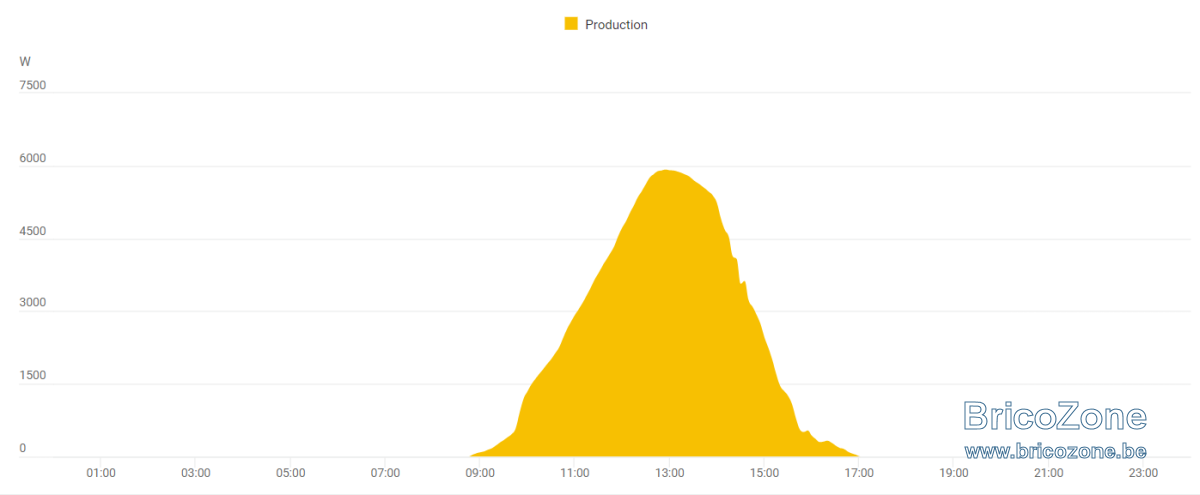Click the 3000 value on the W axis
1200x495 pixels.
point(33,303)
